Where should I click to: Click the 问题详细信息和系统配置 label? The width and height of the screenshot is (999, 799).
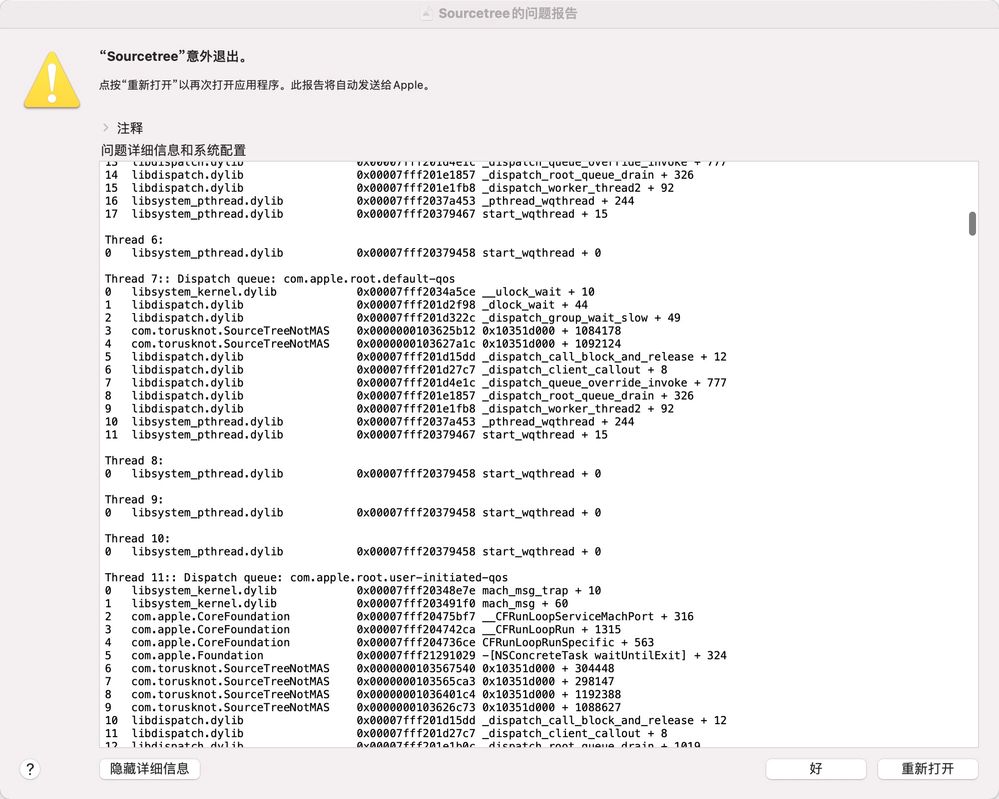point(173,150)
